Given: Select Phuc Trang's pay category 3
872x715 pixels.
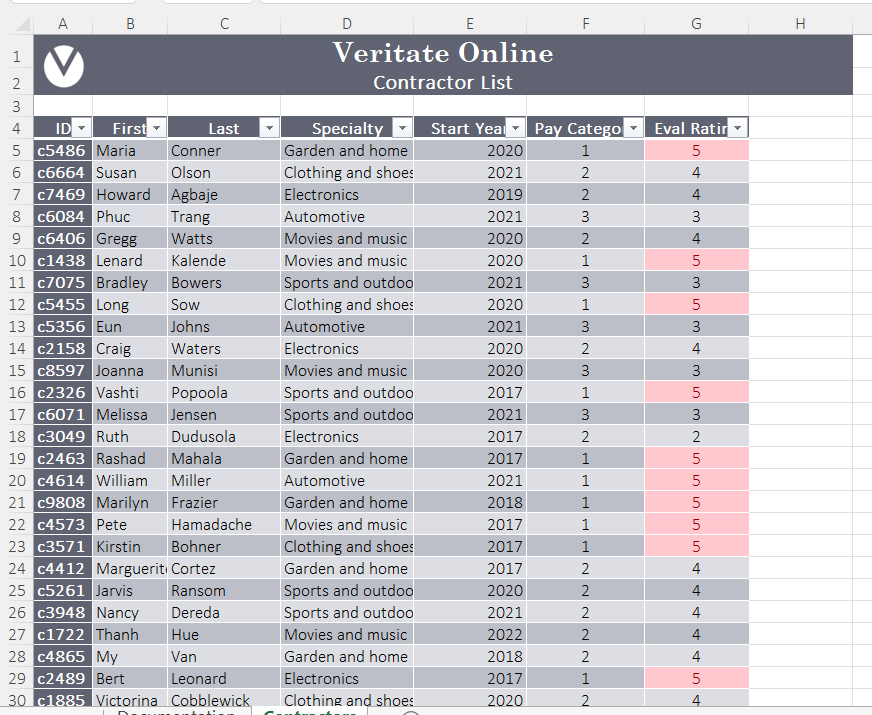Looking at the screenshot, I should (586, 216).
